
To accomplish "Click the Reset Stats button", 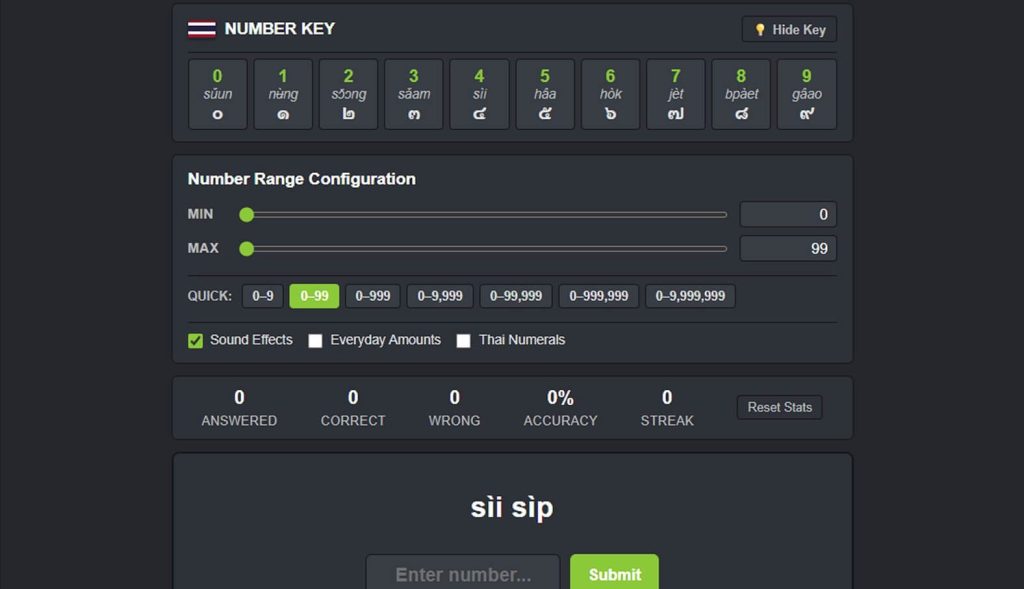I will pos(780,407).
